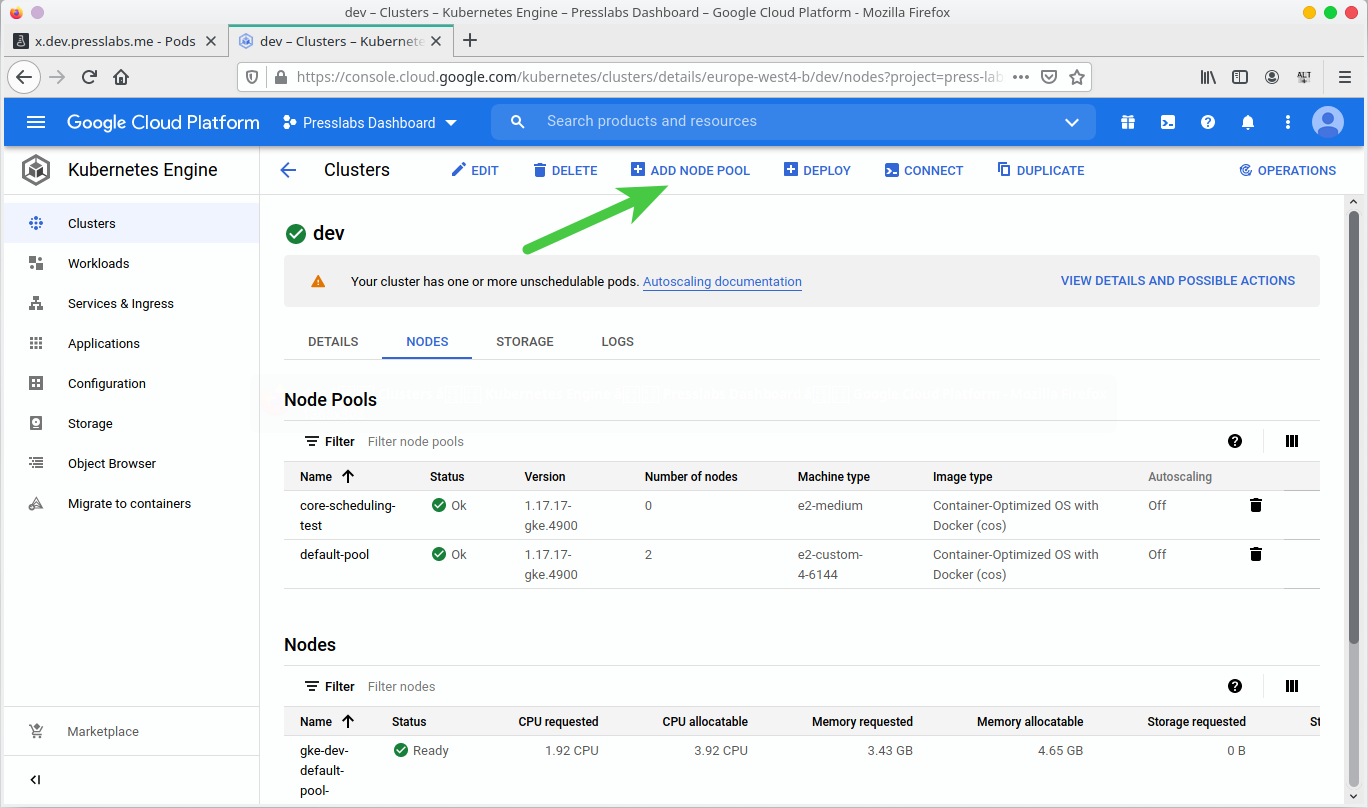This screenshot has width=1368, height=808.
Task: Click the DUPLICATE button
Action: click(x=1041, y=170)
